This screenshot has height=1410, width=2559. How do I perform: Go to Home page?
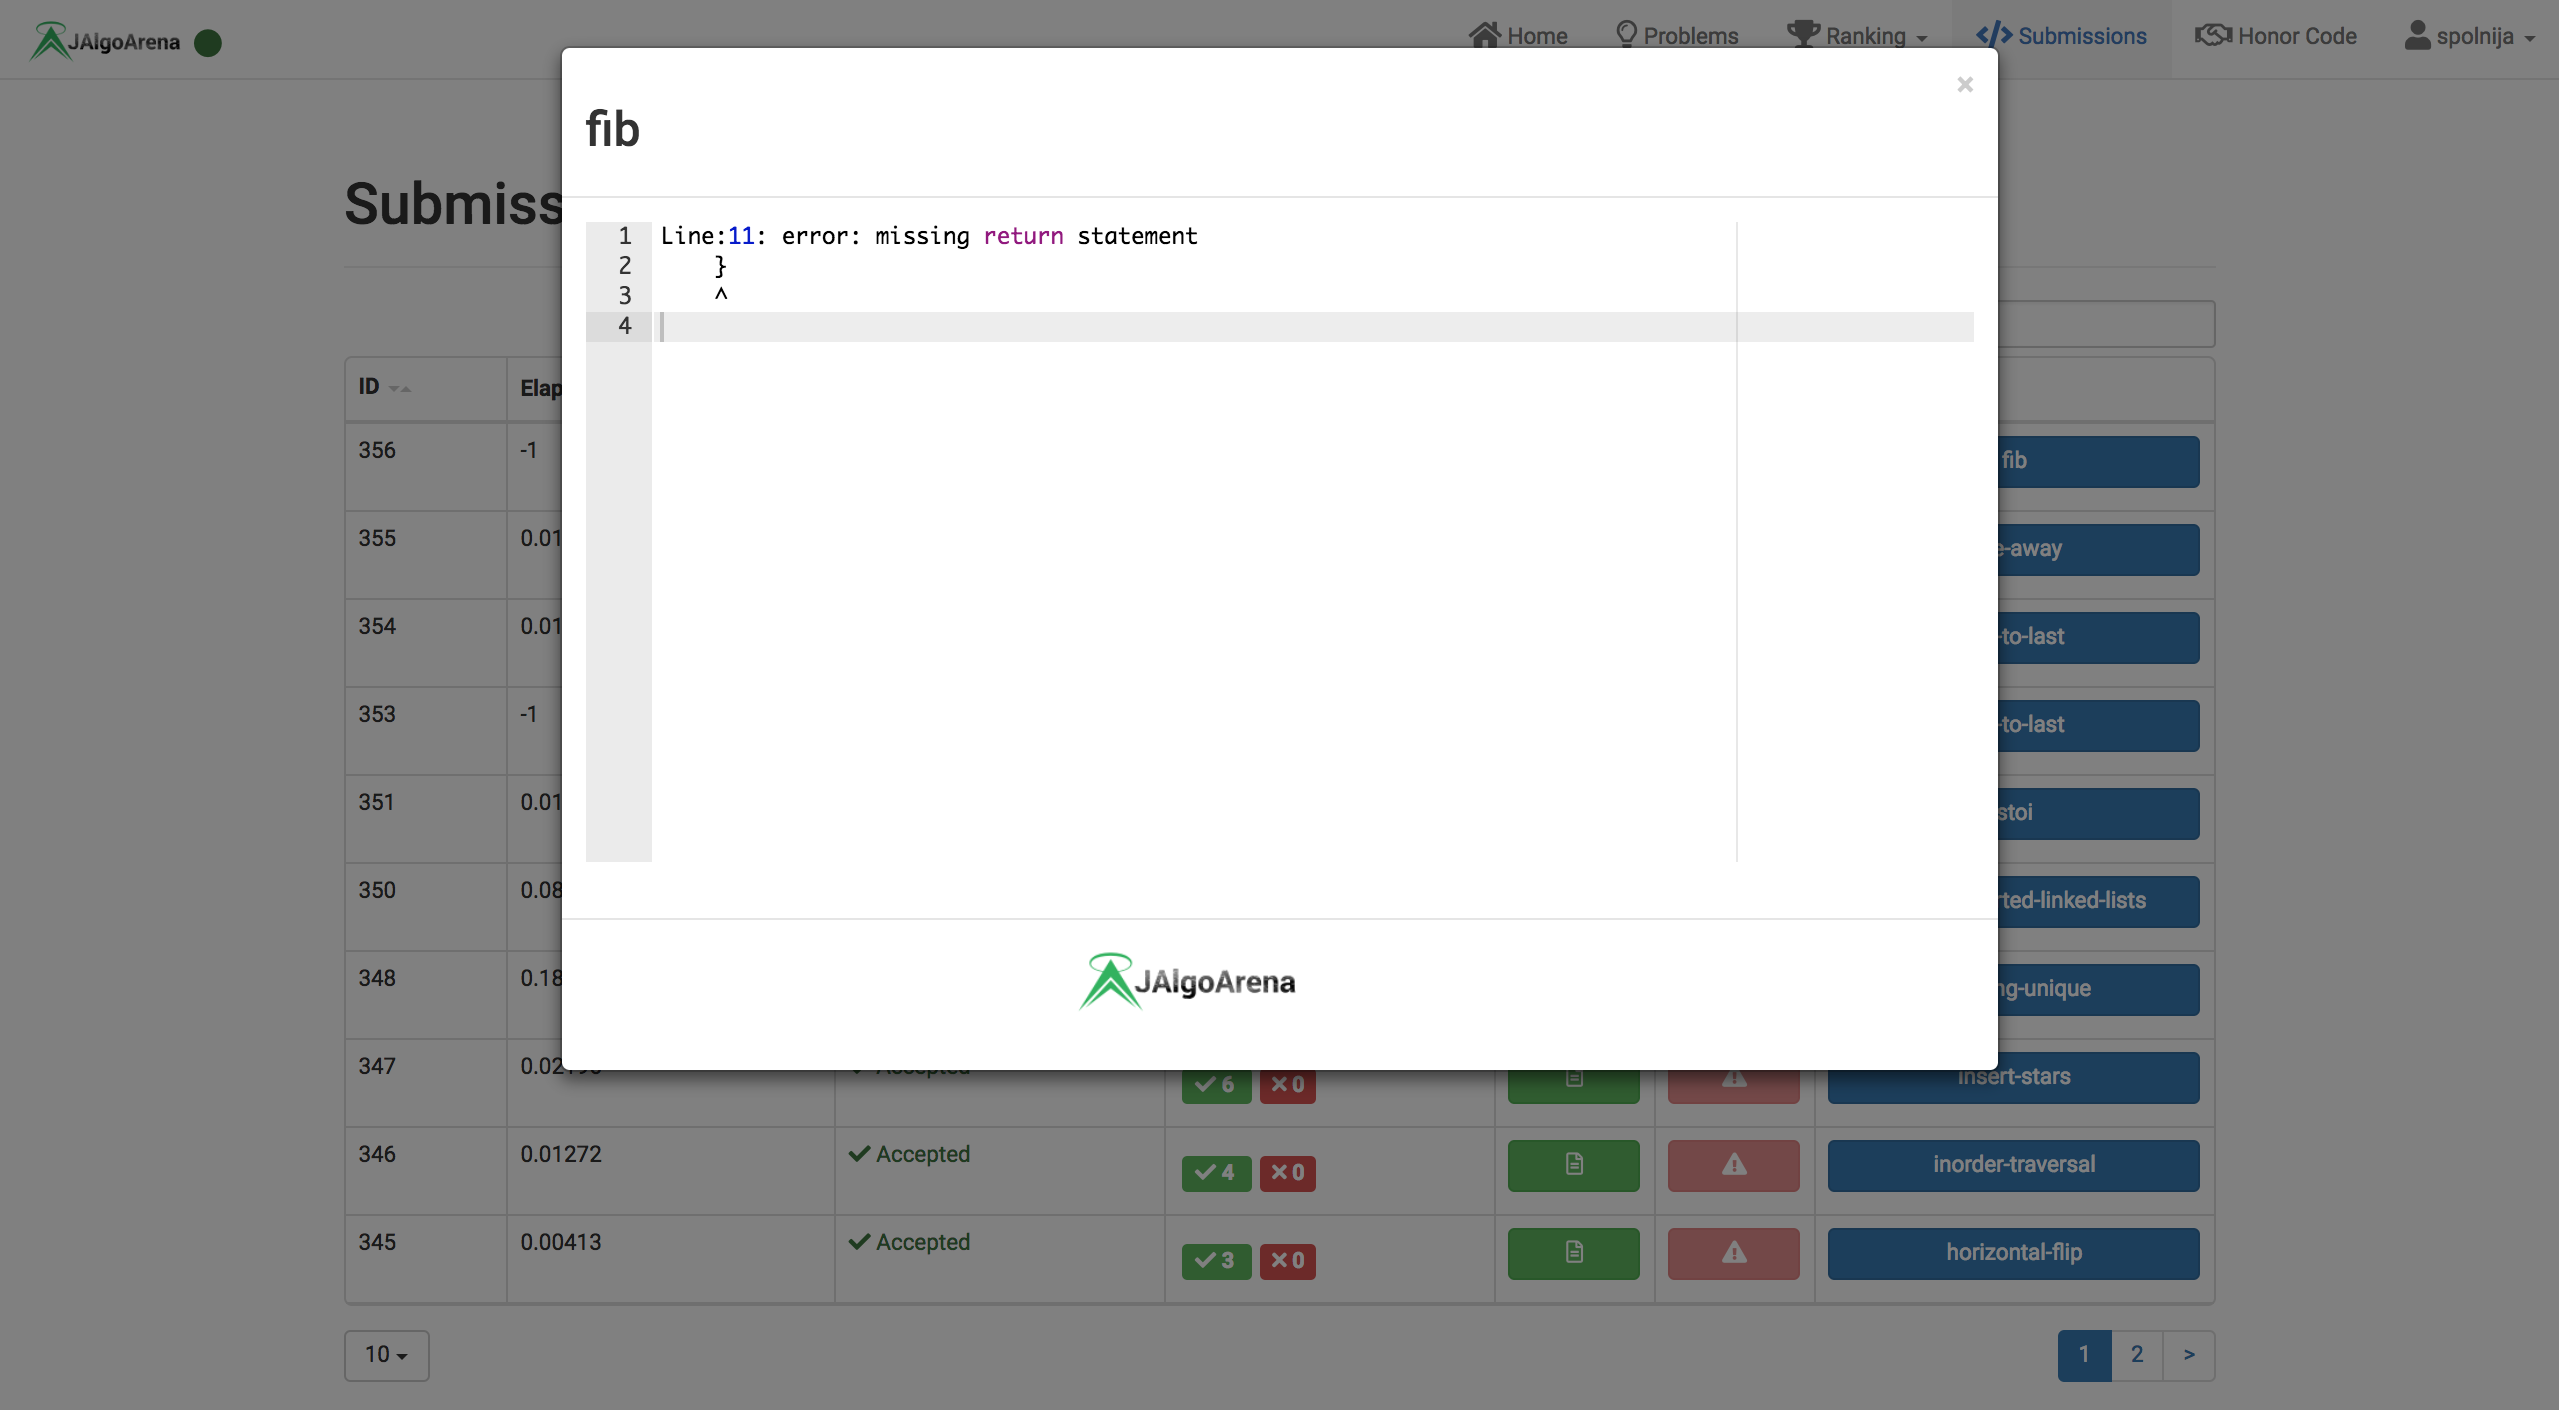point(1518,37)
